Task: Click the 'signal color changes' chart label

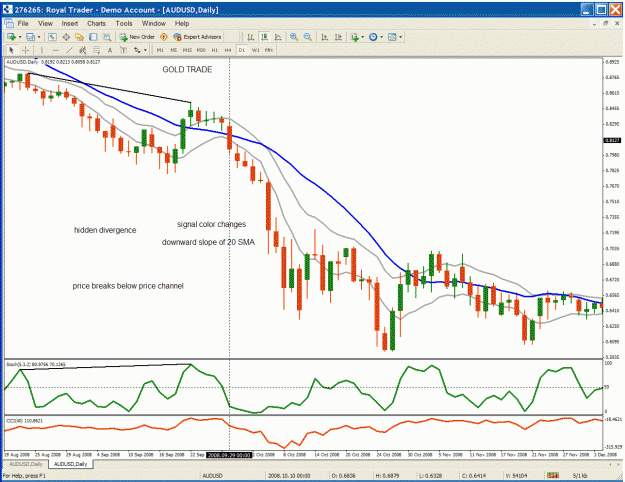Action: 211,224
